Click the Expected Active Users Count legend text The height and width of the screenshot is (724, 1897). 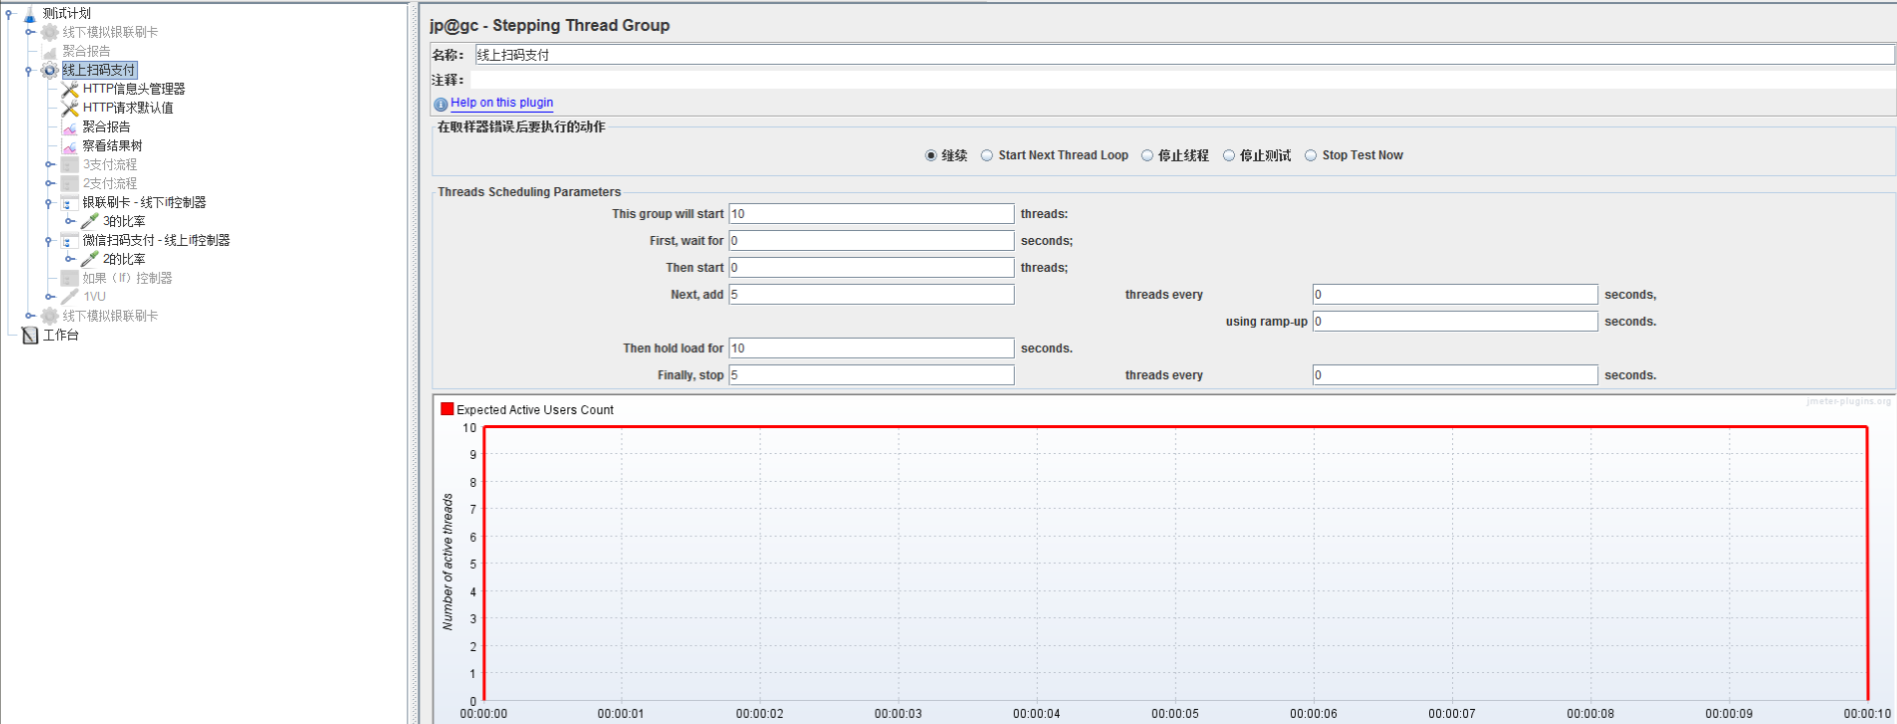(x=535, y=410)
